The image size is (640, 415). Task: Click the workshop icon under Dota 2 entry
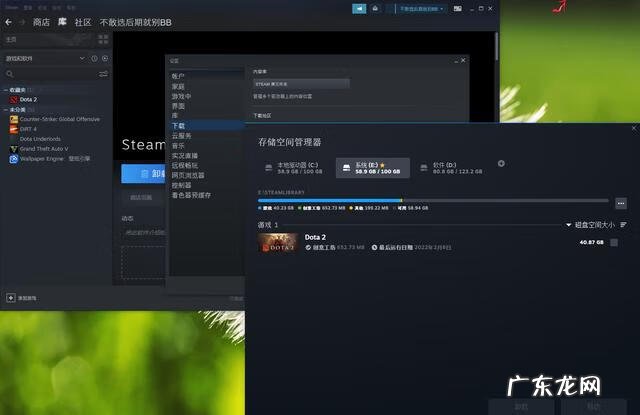(308, 247)
